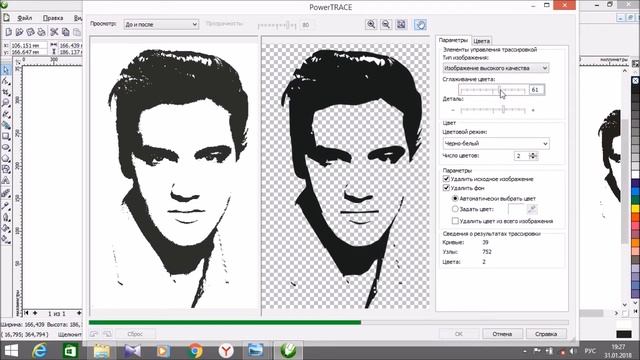Enable 'Удалить цвет из всего изображения' checkbox
This screenshot has height=360, width=640.
tap(455, 221)
